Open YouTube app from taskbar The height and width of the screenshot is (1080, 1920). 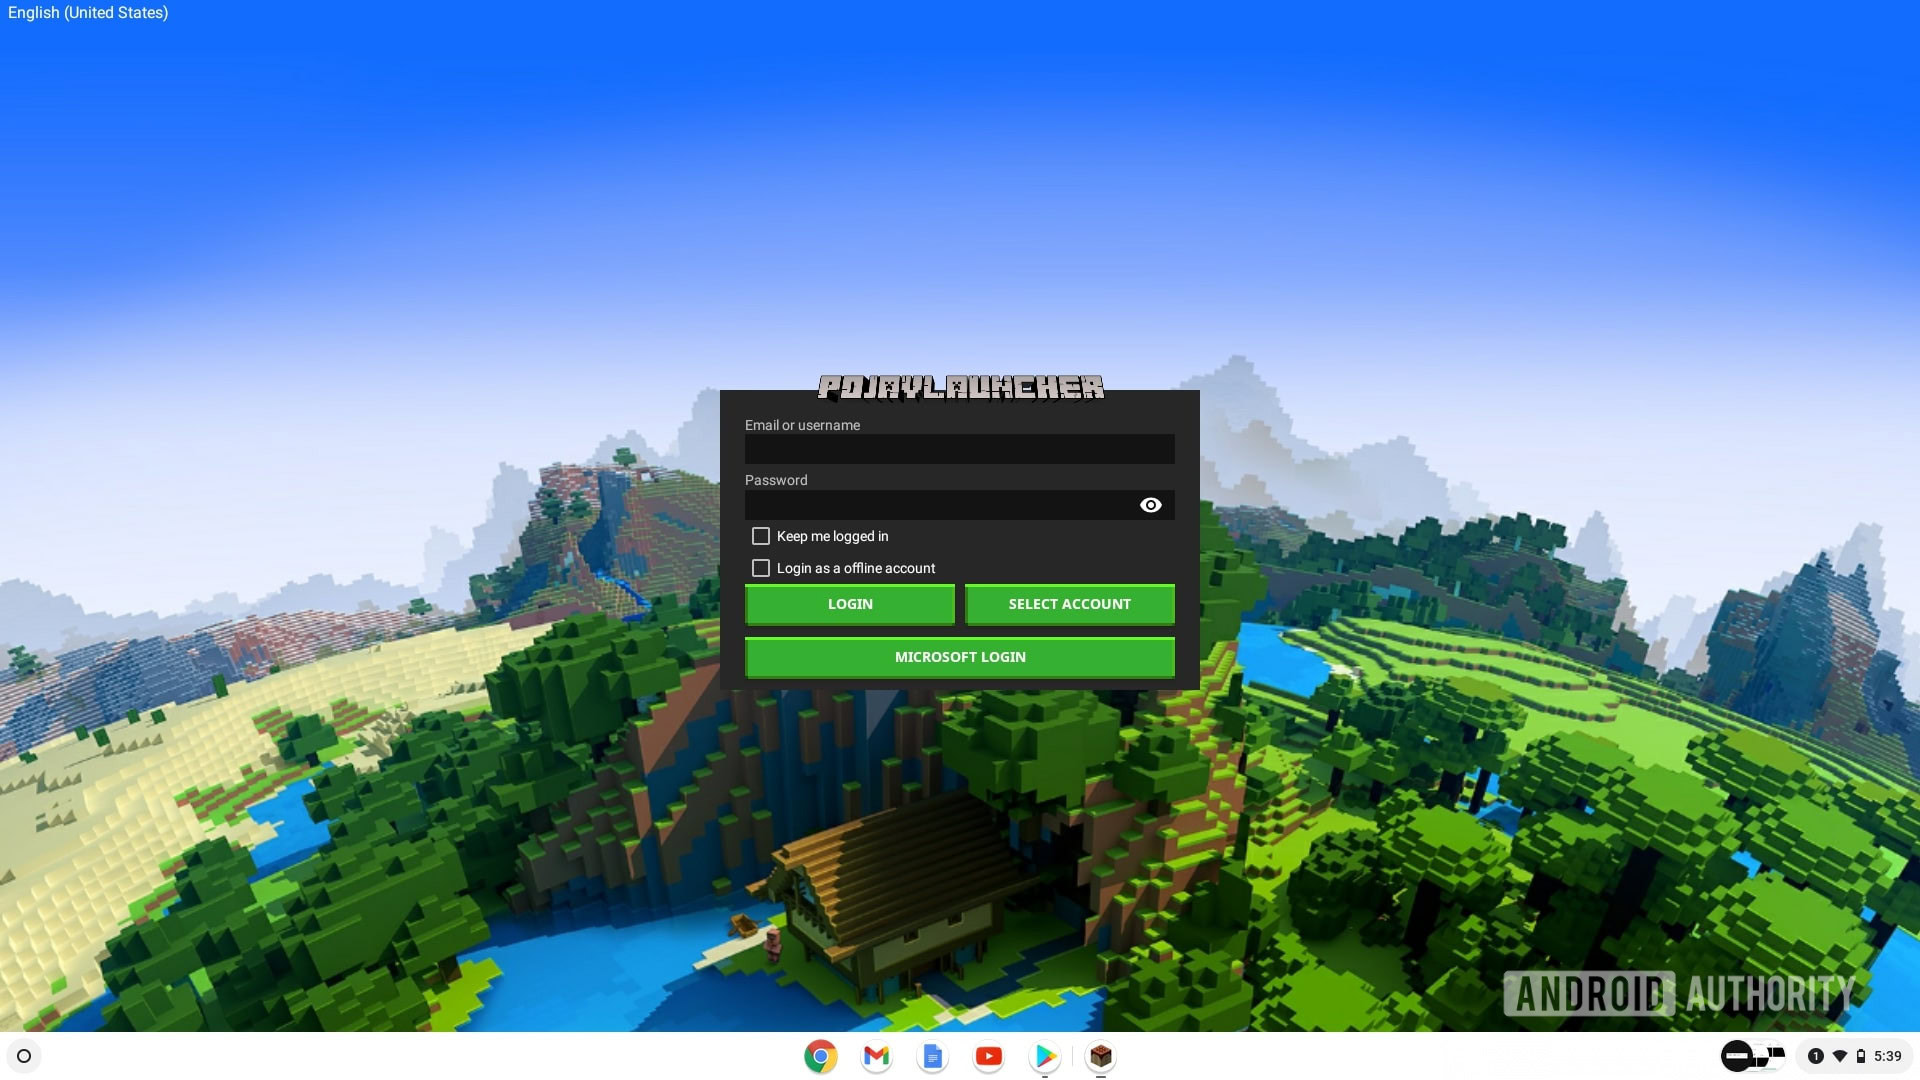pyautogui.click(x=988, y=1055)
